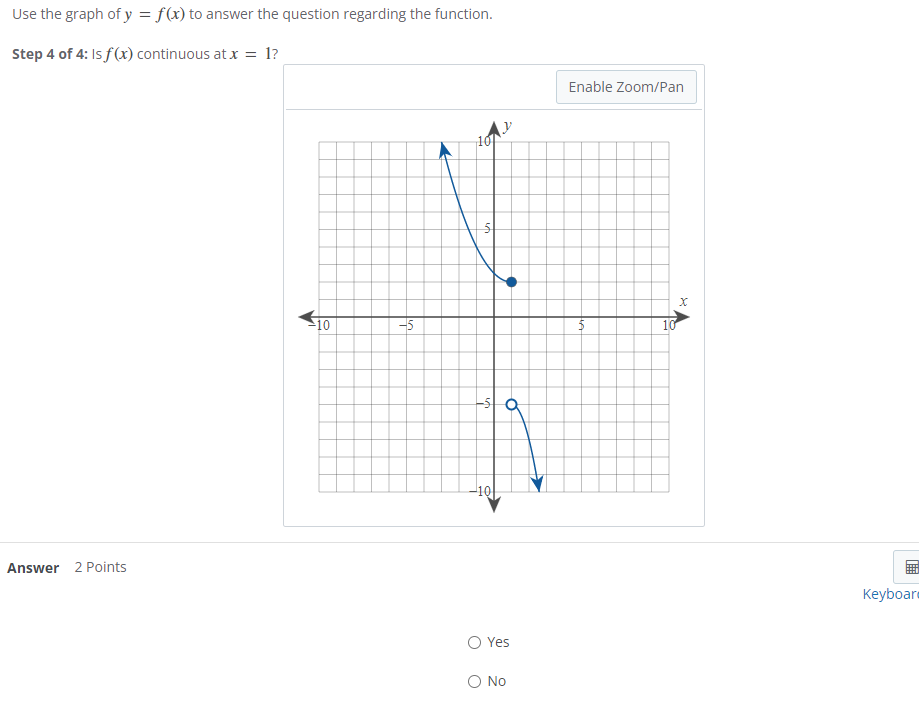Click the open circle at negative five
The image size is (919, 721).
[x=510, y=404]
